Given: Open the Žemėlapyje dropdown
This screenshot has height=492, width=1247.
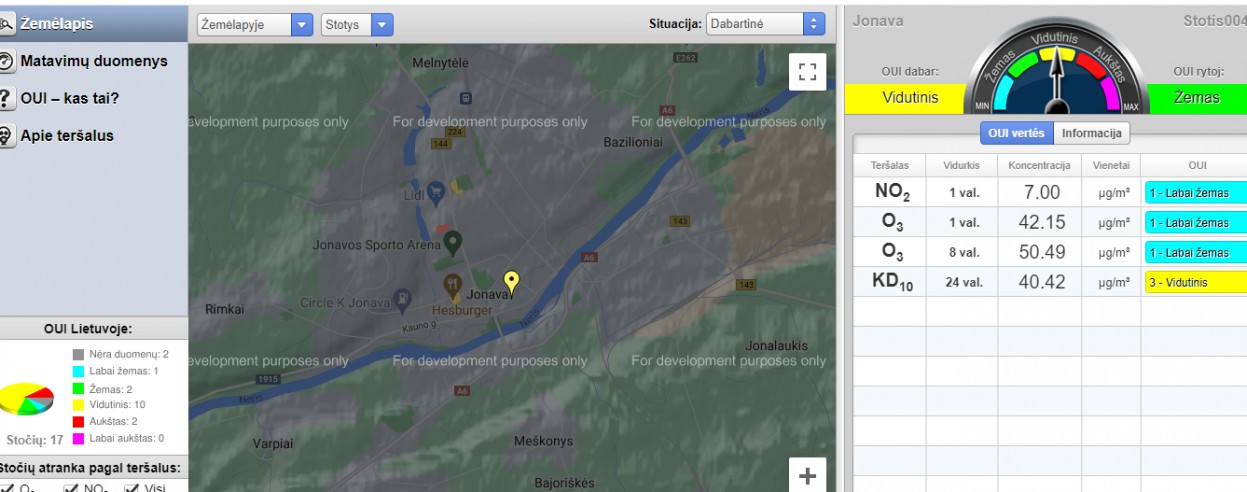Looking at the screenshot, I should 255,25.
